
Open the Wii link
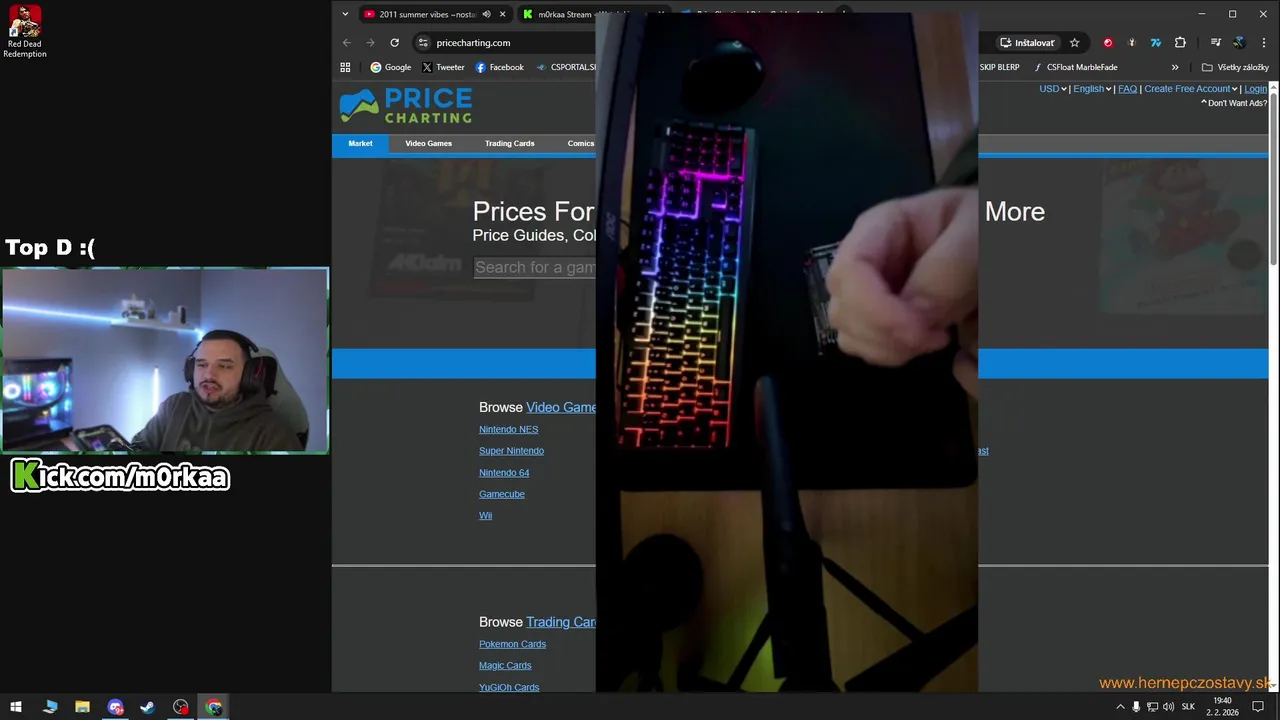485,516
